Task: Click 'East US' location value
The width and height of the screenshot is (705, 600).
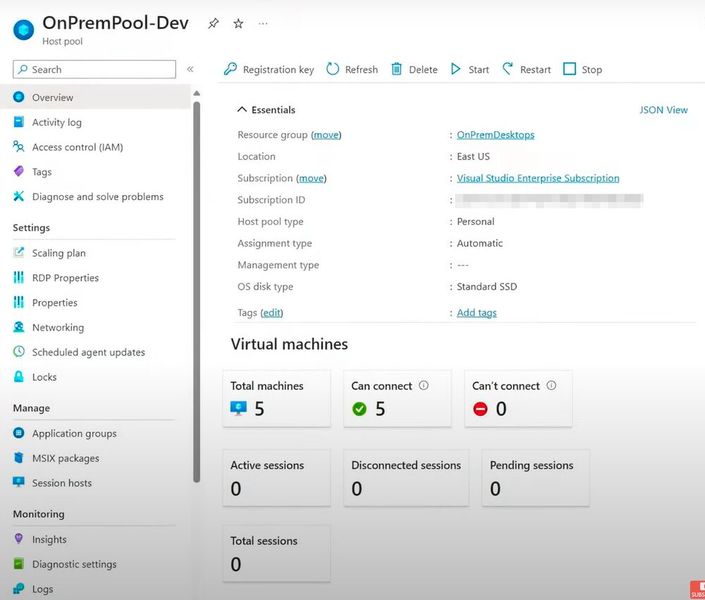Action: (473, 157)
